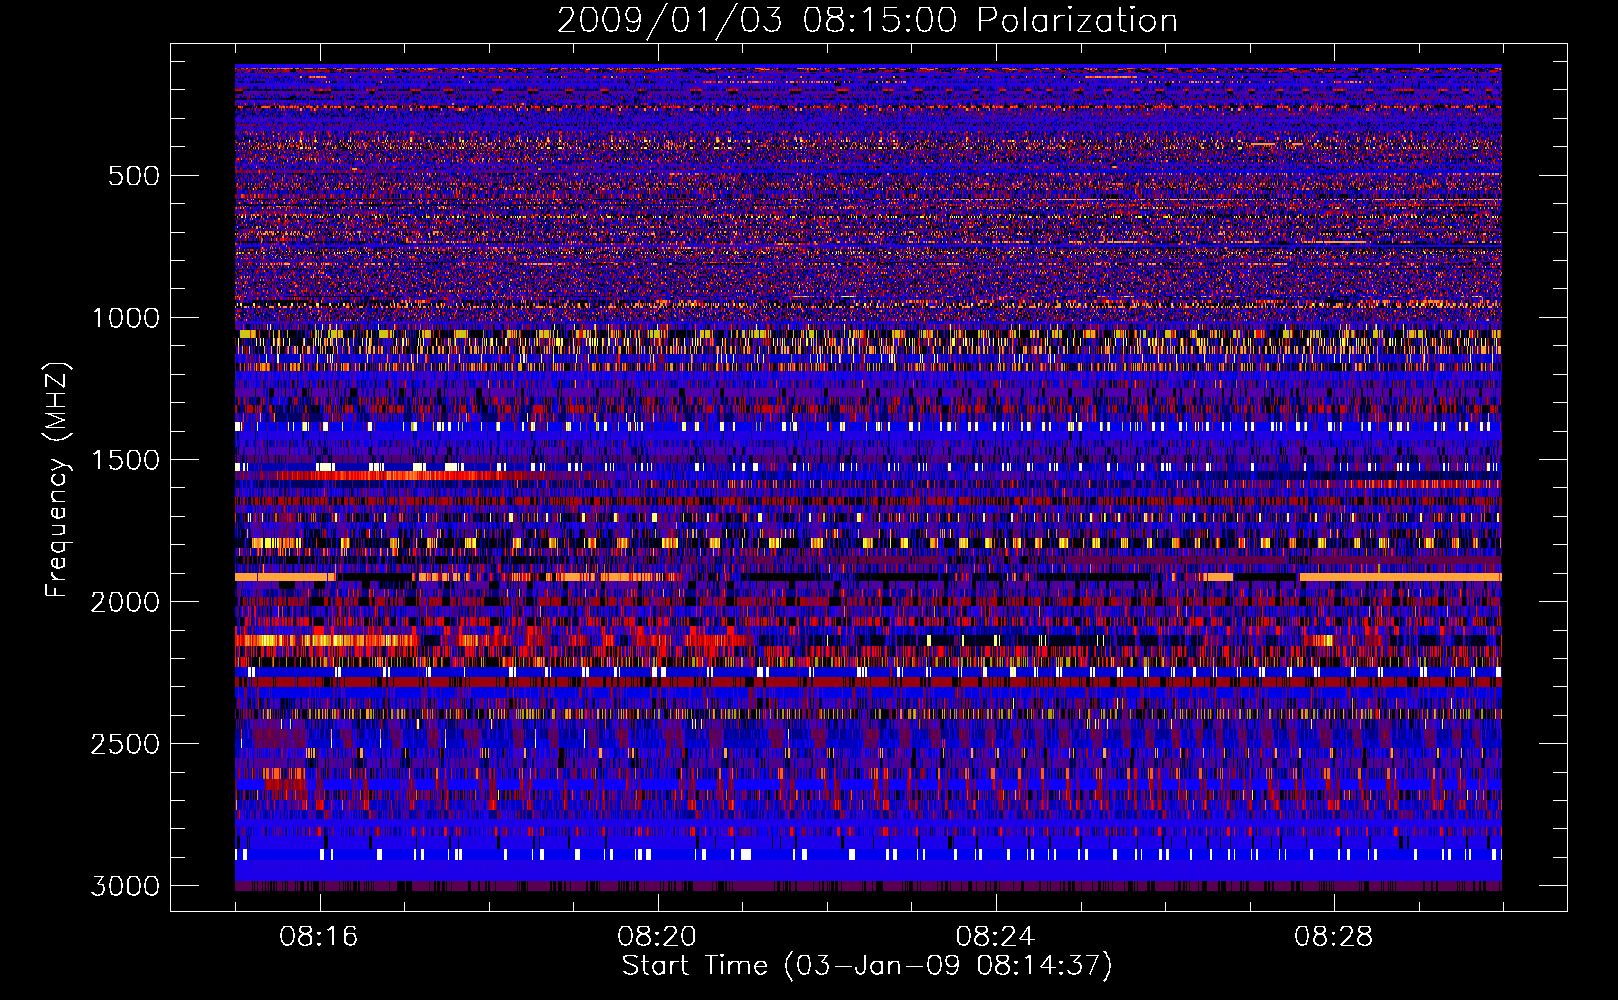The width and height of the screenshot is (1618, 1000).
Task: Click the 08:24 time tick label
Action: pos(995,937)
